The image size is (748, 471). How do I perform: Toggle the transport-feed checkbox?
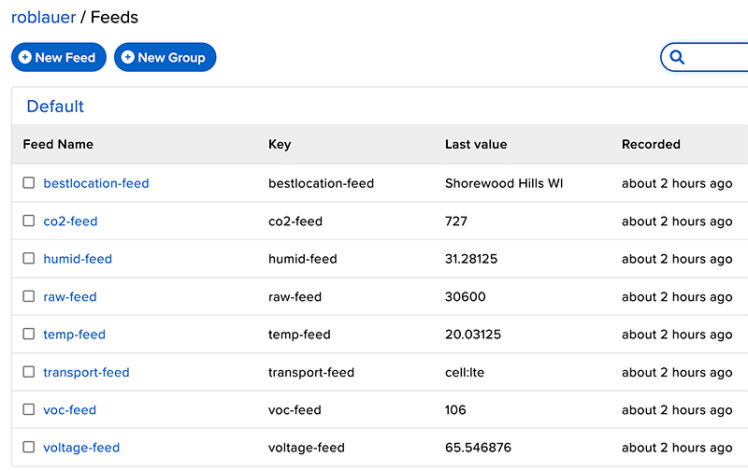[x=29, y=372]
